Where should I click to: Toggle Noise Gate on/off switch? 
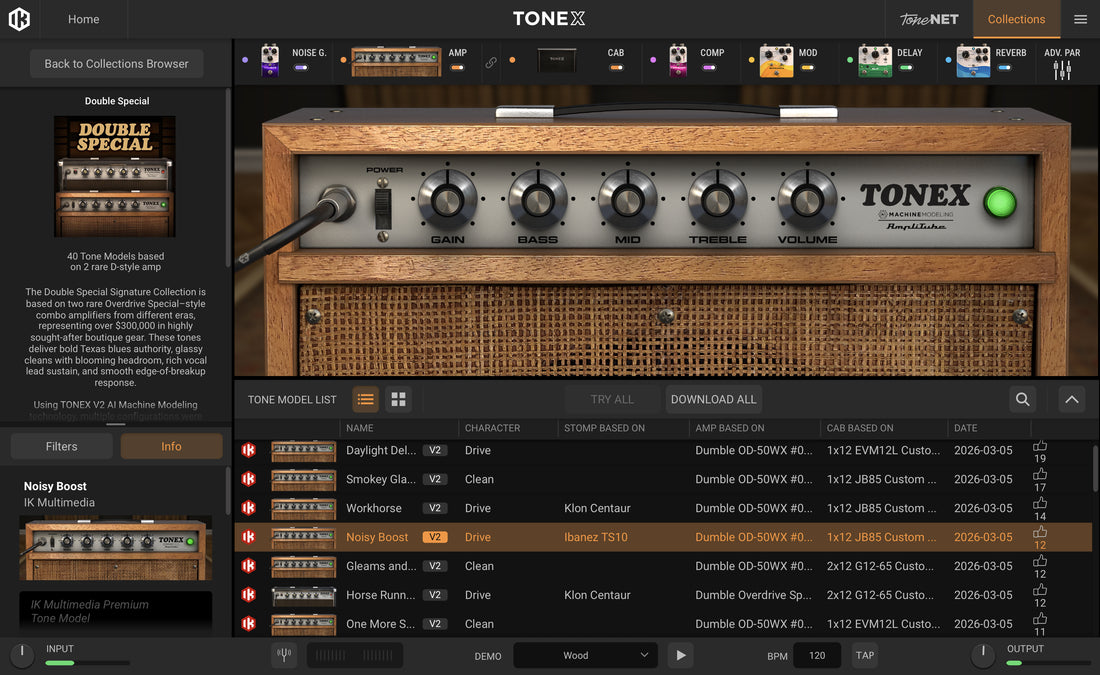[x=301, y=68]
